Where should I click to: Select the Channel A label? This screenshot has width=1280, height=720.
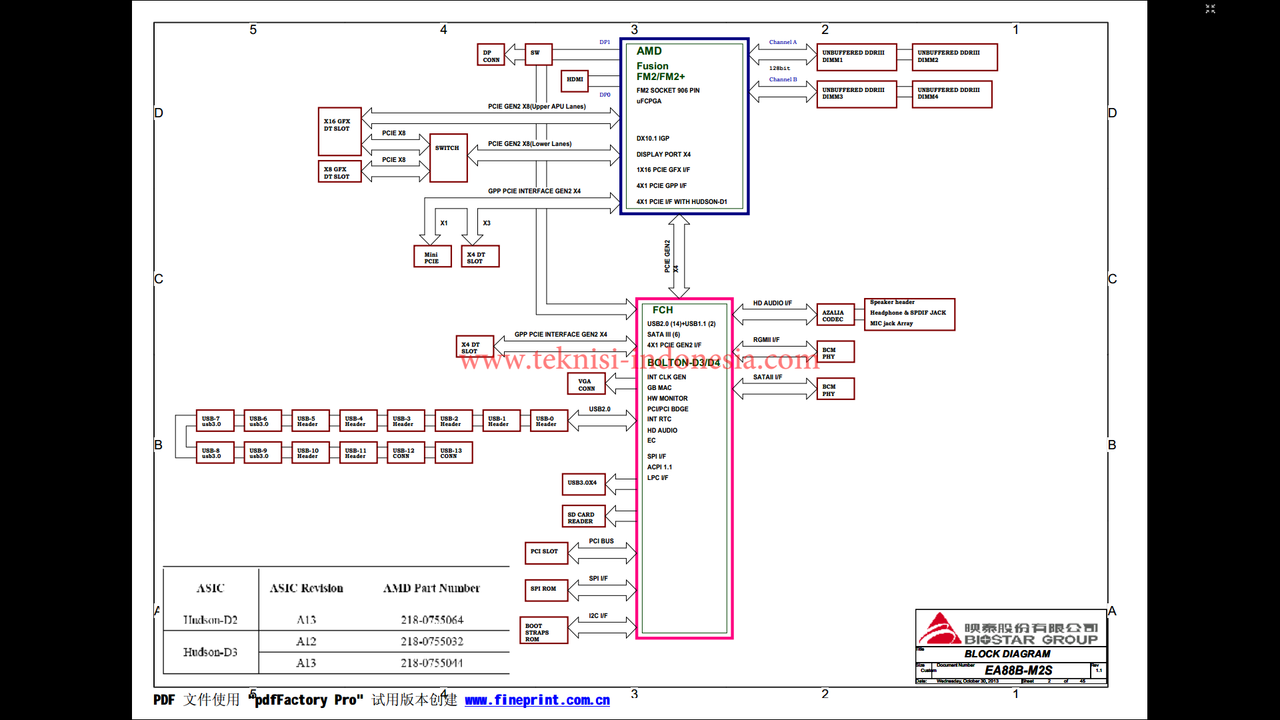[783, 43]
